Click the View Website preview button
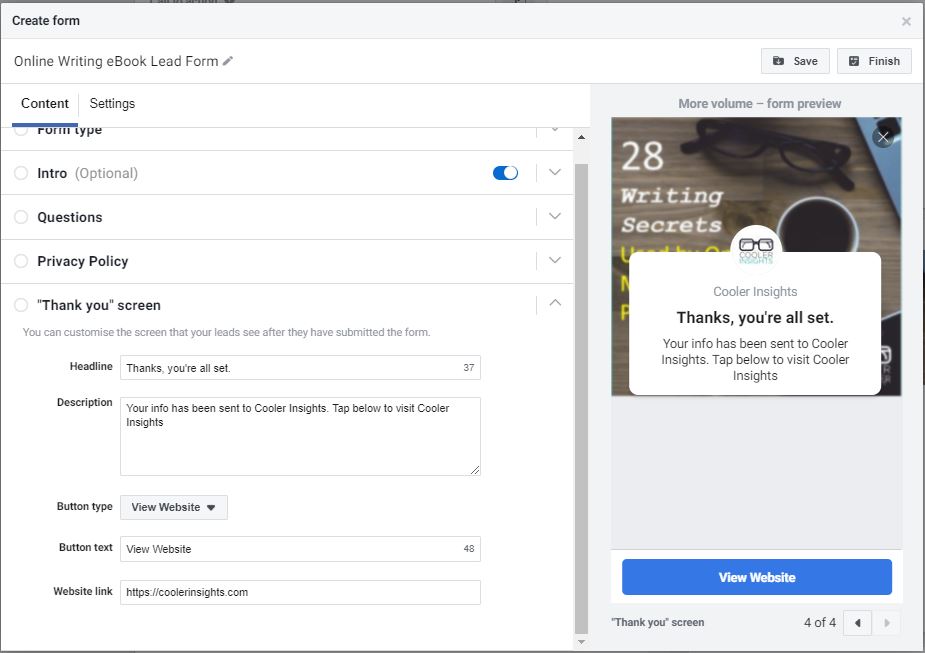925x653 pixels. [757, 577]
